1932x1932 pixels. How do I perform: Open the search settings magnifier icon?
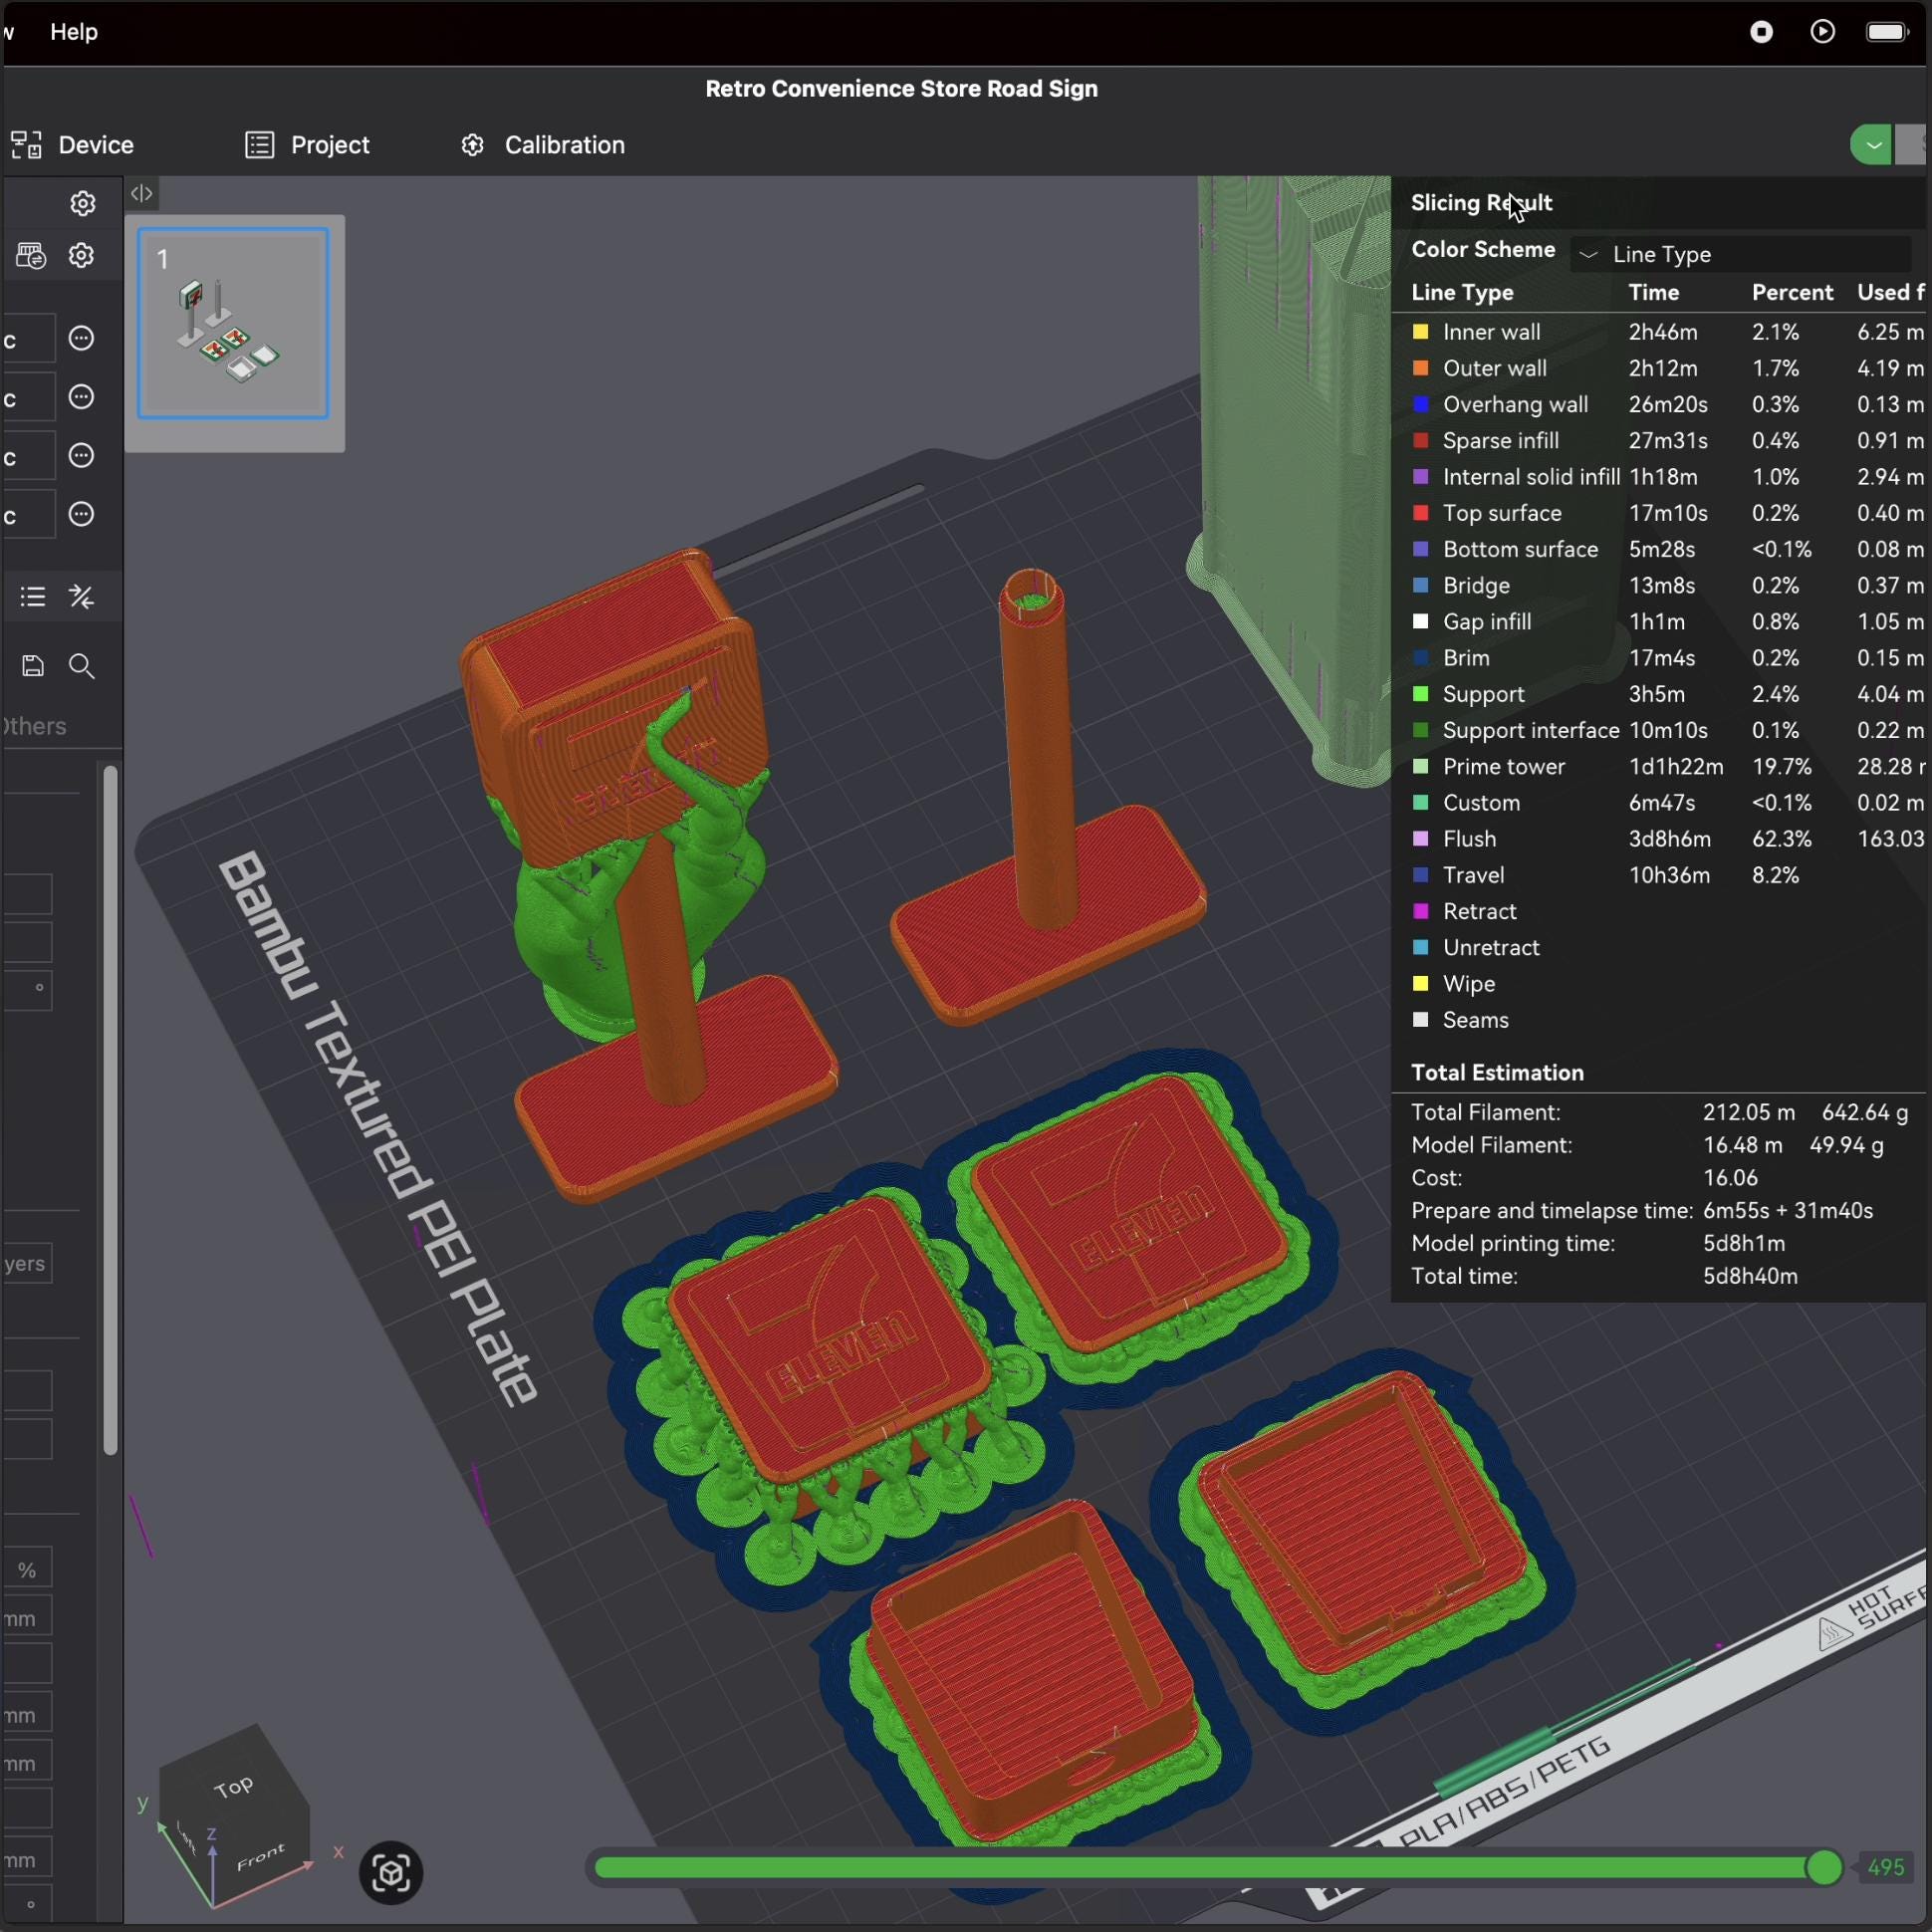(82, 666)
